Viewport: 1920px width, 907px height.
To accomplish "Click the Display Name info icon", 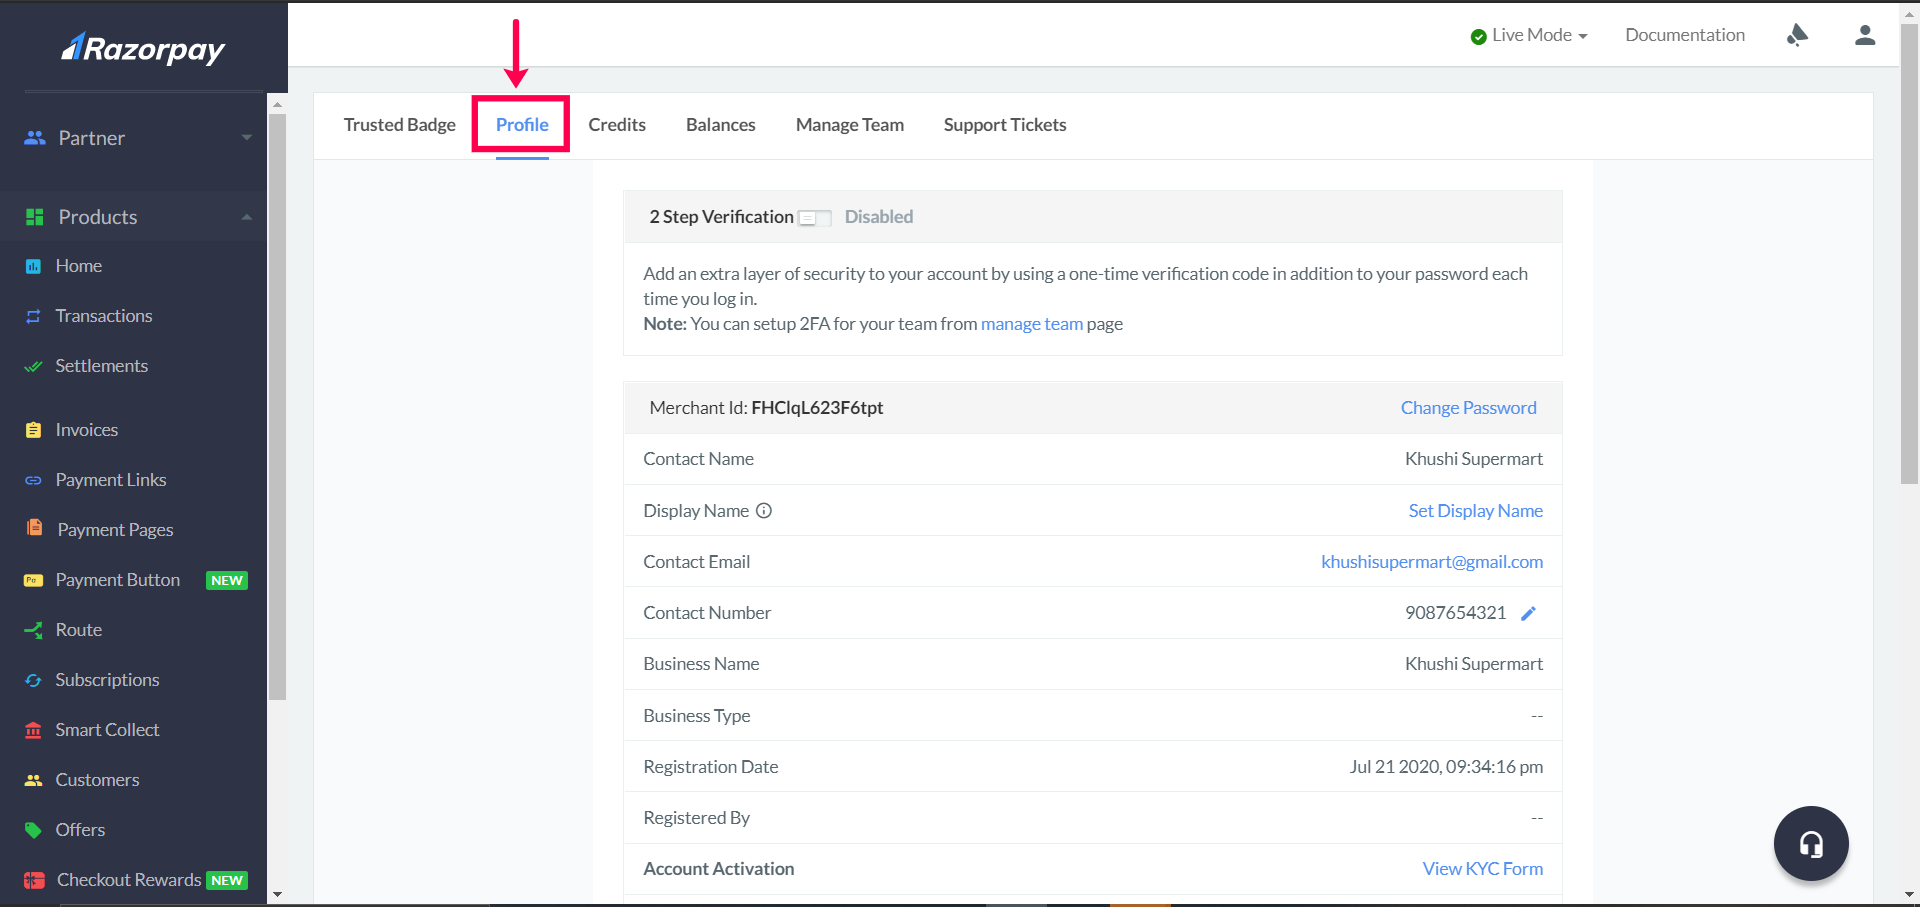I will pyautogui.click(x=764, y=511).
